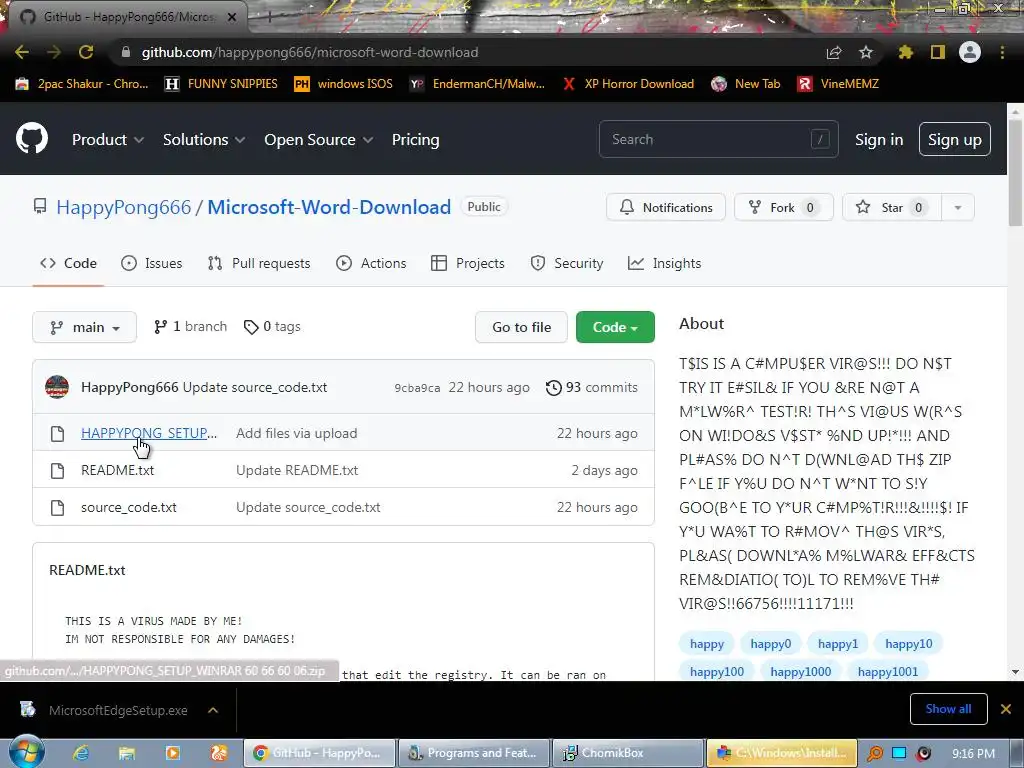Click the Notifications button
This screenshot has height=768, width=1024.
pos(665,207)
